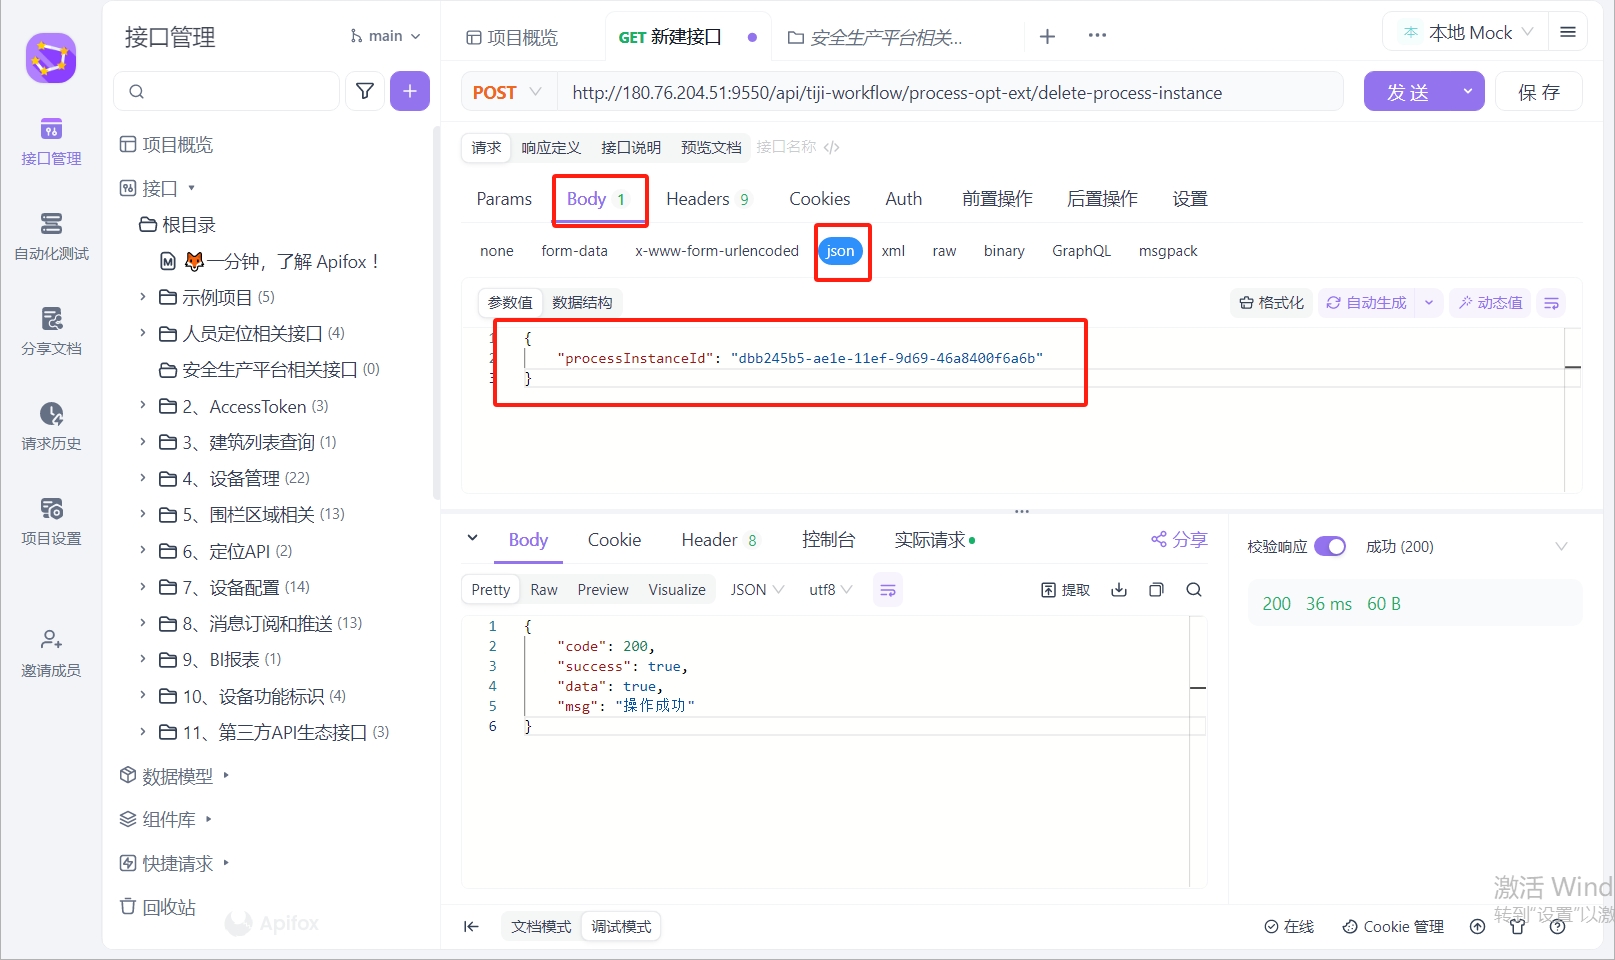This screenshot has width=1615, height=960.
Task: Click the shirt theme icon in status bar
Action: point(1517,927)
